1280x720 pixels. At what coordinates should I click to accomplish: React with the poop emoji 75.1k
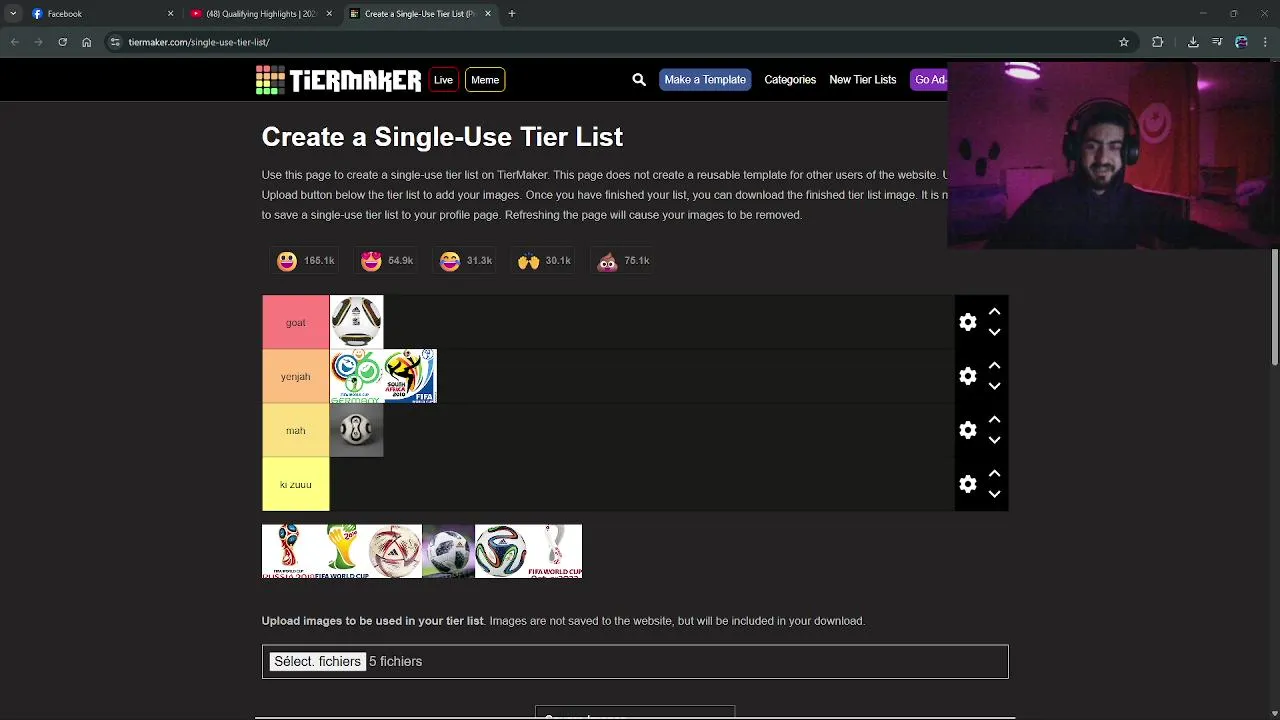pos(624,261)
